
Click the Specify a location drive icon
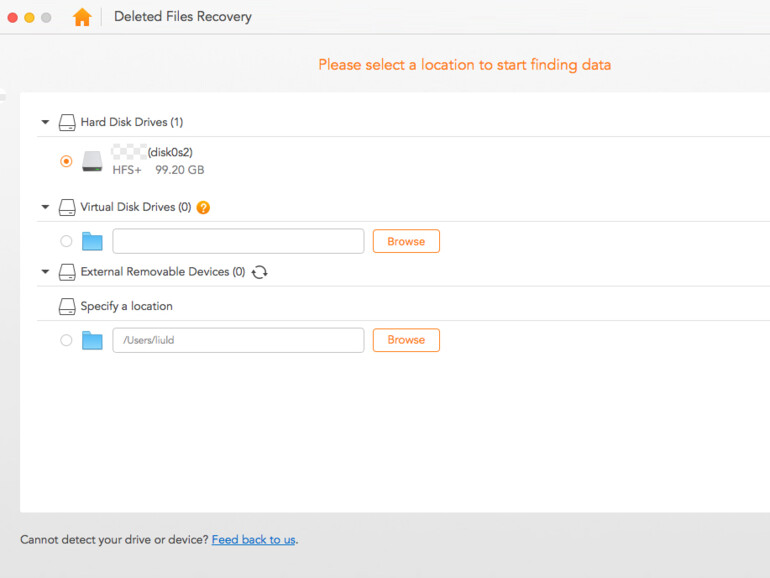pos(67,307)
